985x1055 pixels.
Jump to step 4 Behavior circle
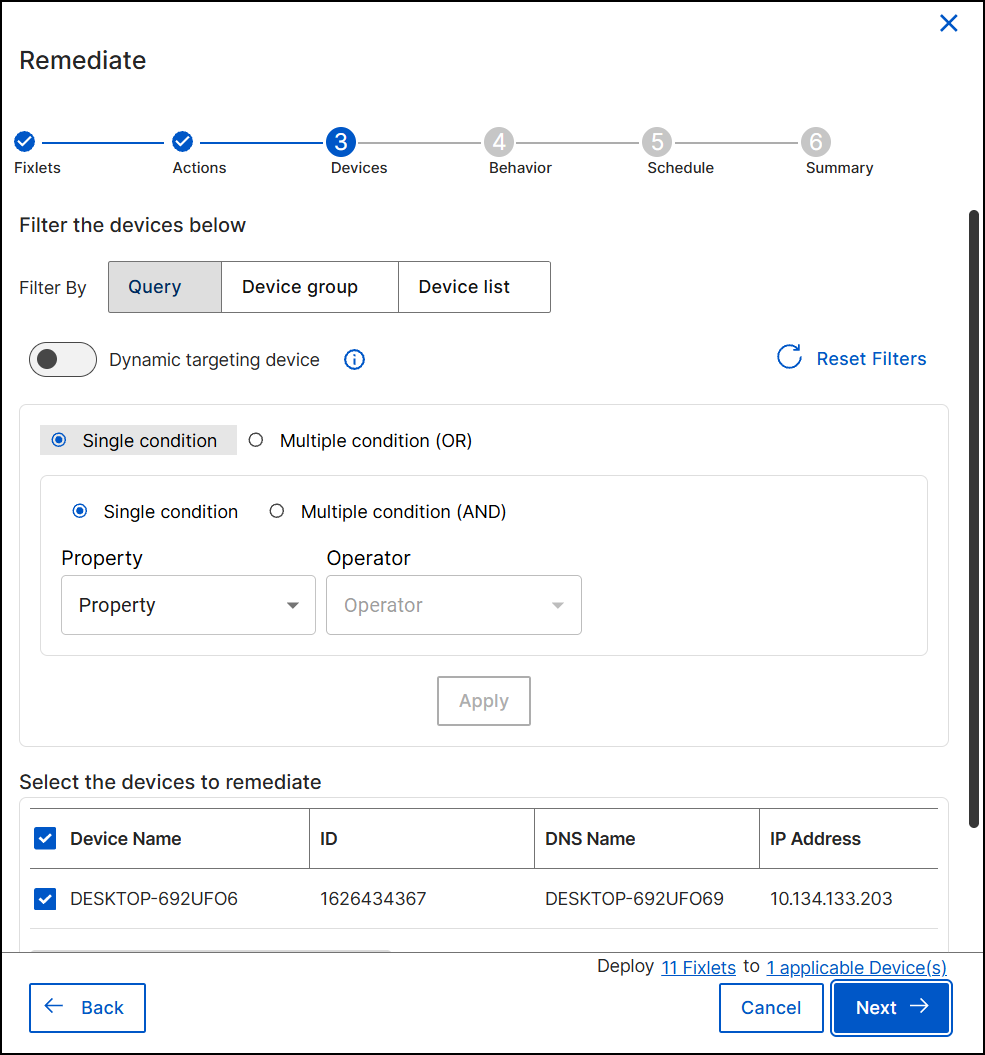(498, 142)
